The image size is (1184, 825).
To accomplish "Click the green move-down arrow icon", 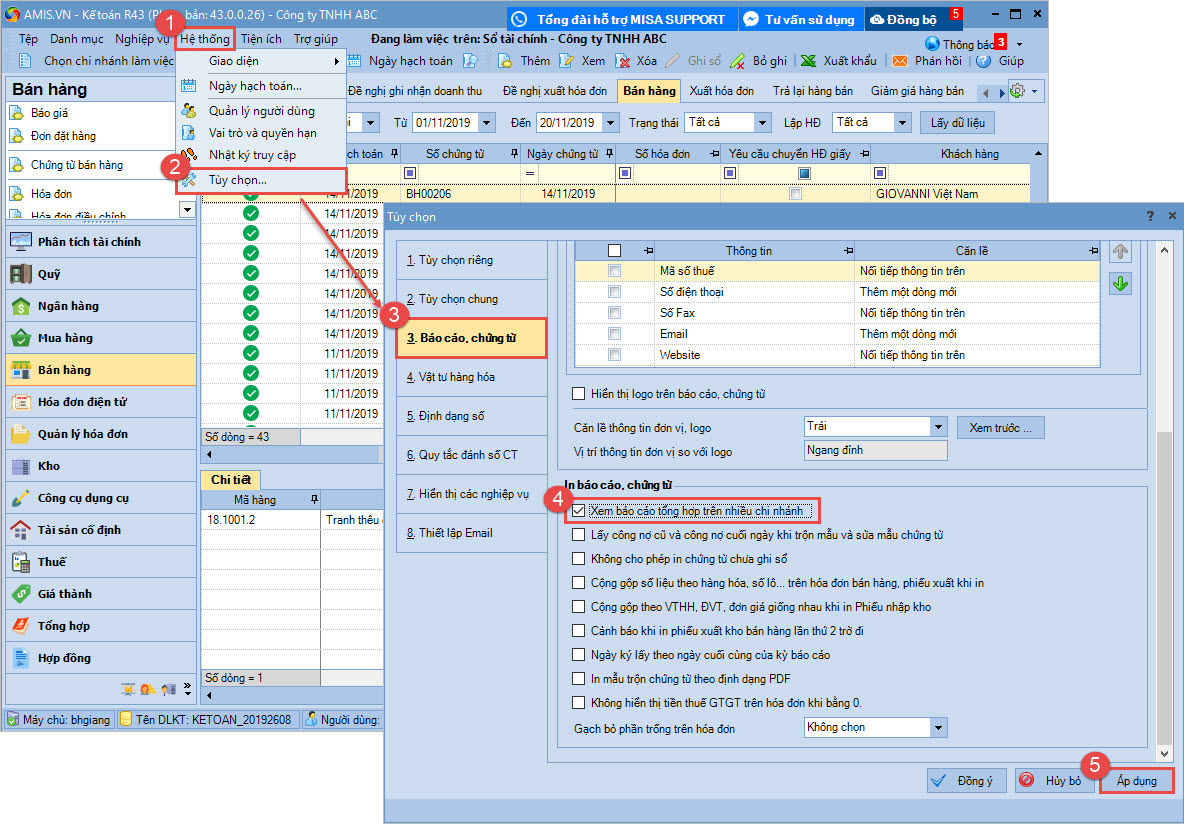I will [x=1120, y=284].
